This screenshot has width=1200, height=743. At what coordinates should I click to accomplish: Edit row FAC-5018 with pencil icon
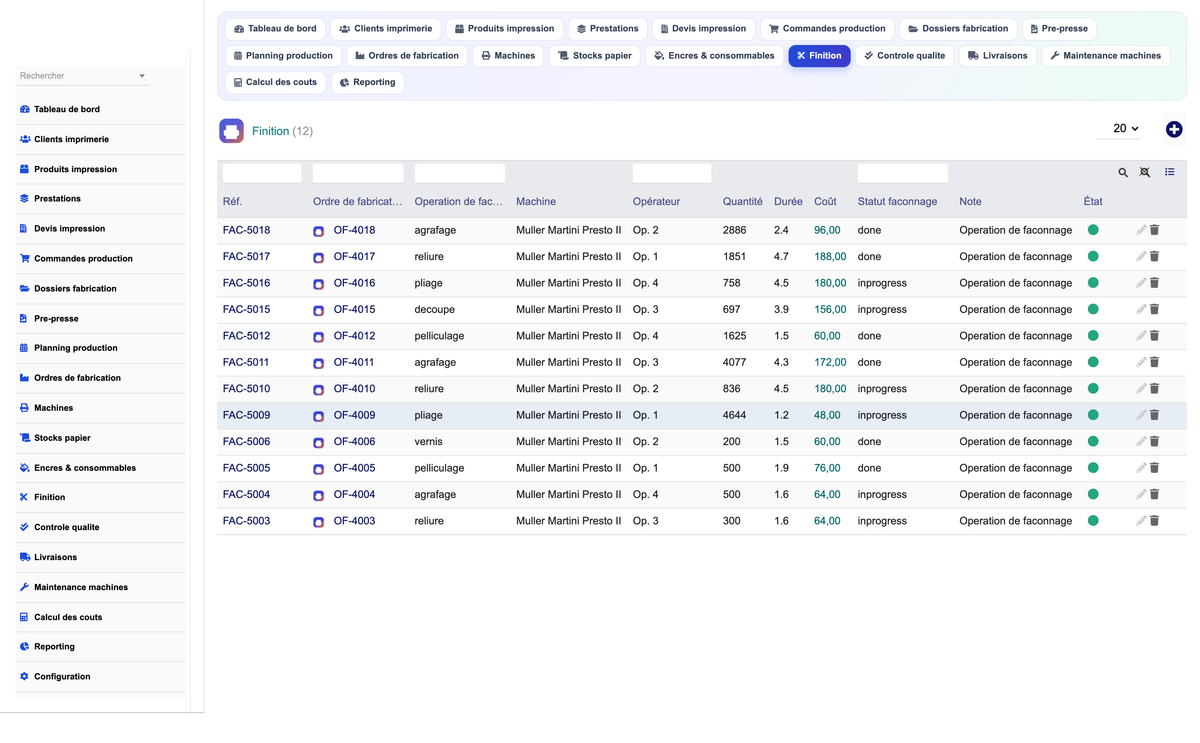tap(1141, 230)
